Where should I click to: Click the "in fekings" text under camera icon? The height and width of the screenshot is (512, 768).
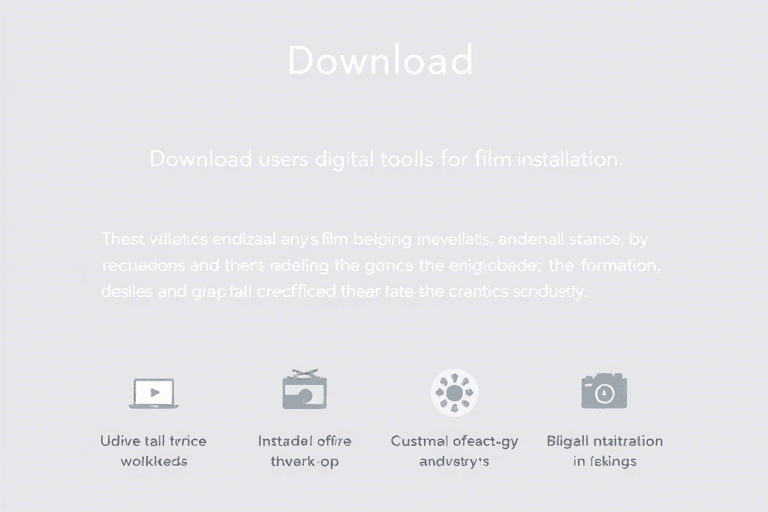coord(604,462)
